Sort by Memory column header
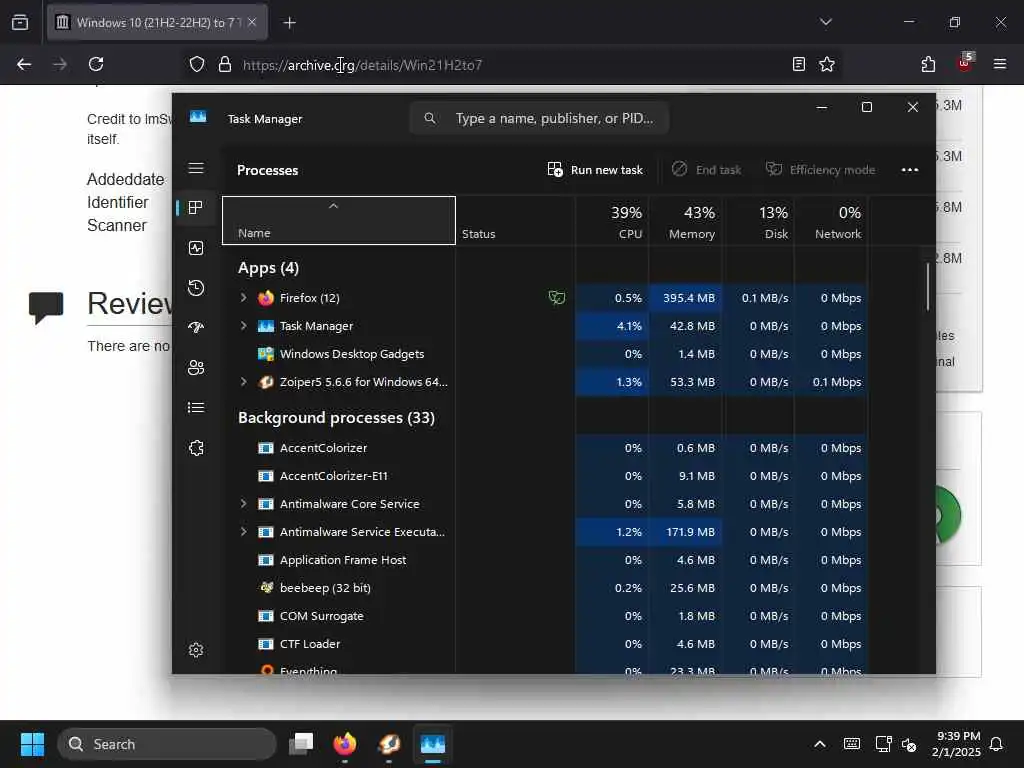Screen dimensions: 1024x768 tap(685, 221)
